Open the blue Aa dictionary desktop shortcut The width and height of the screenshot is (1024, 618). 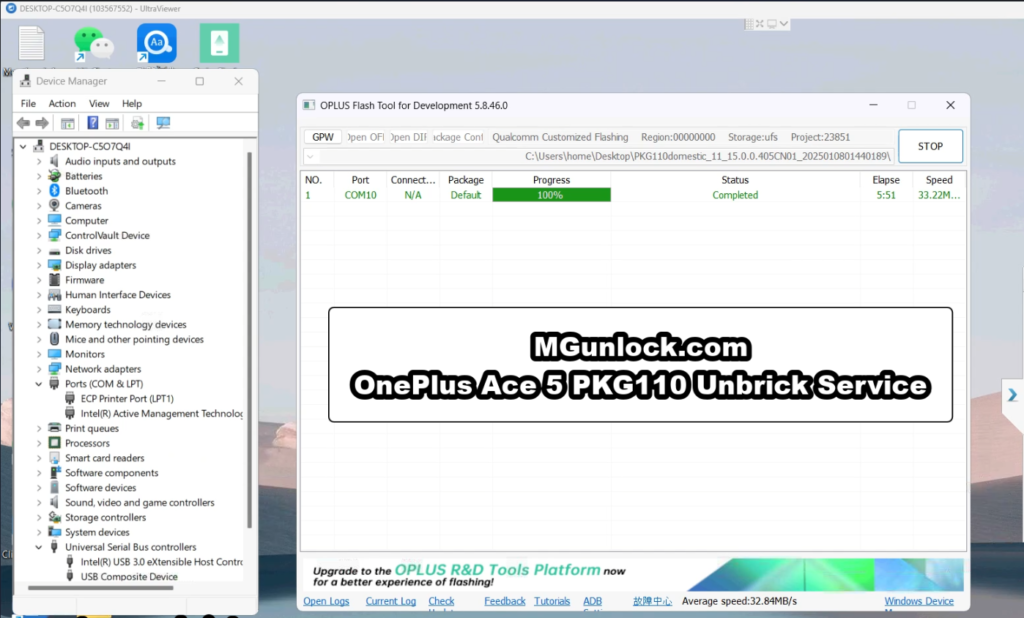156,43
